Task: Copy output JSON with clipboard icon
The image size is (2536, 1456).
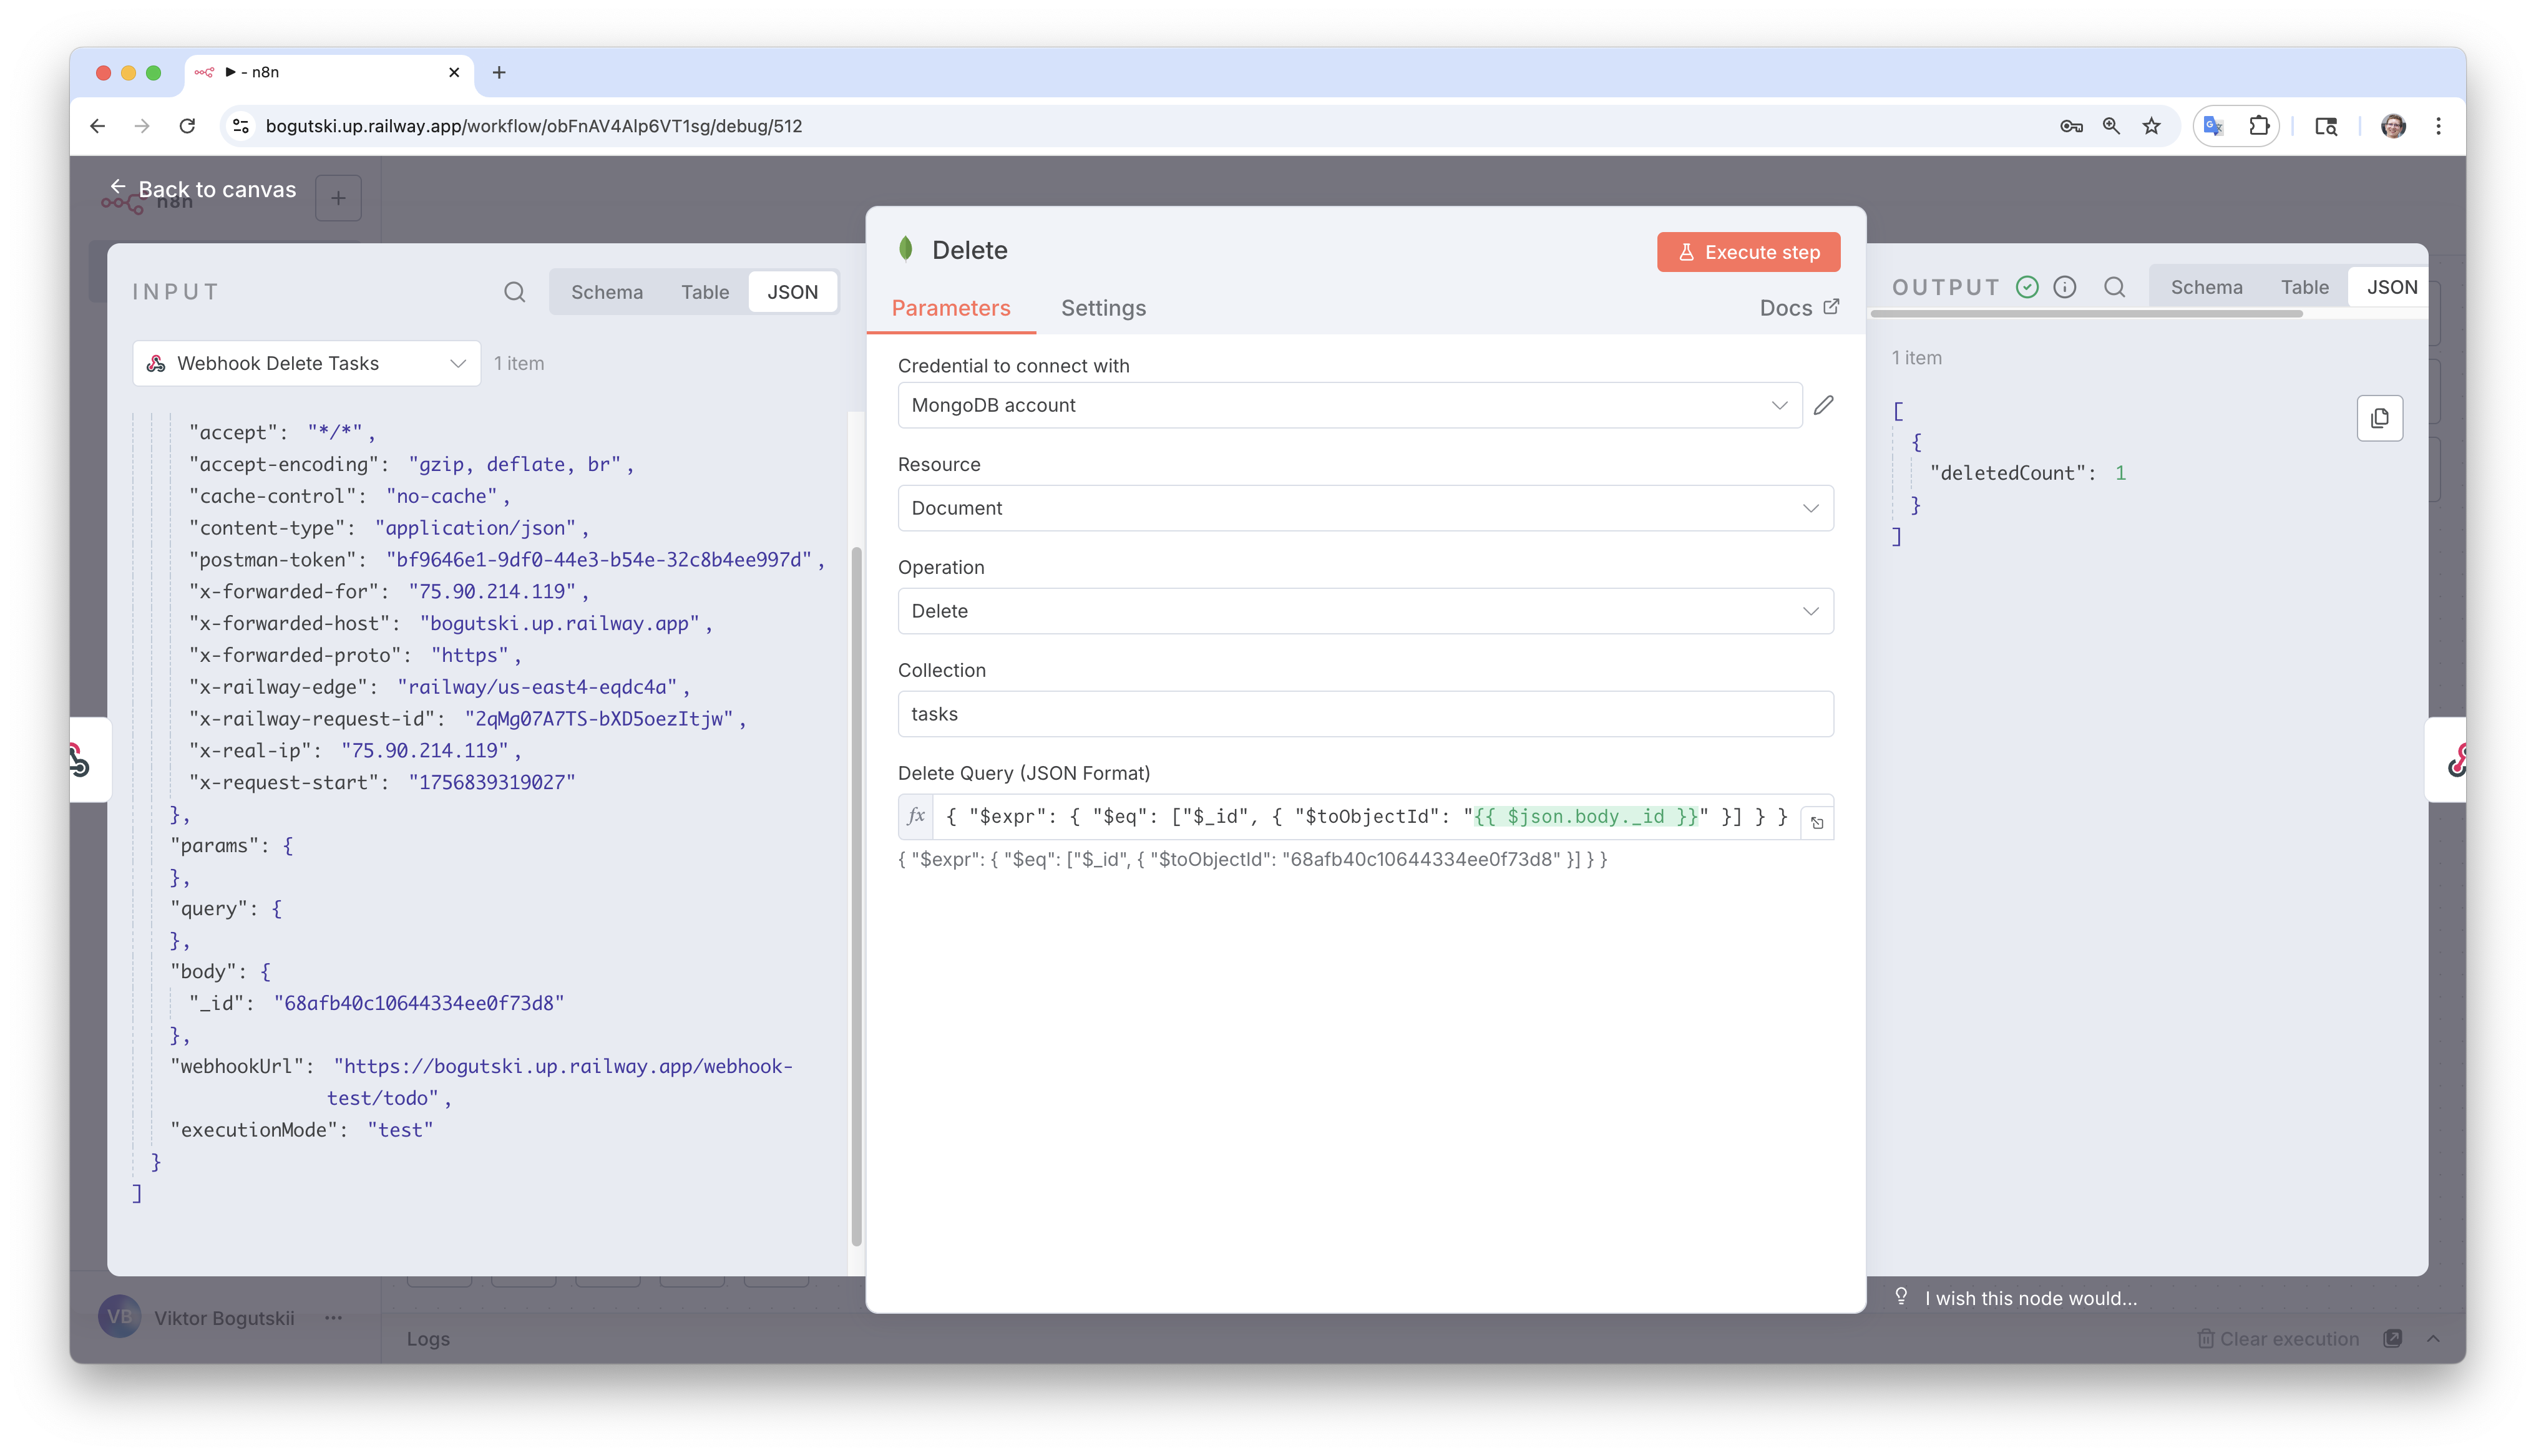Action: pyautogui.click(x=2380, y=418)
